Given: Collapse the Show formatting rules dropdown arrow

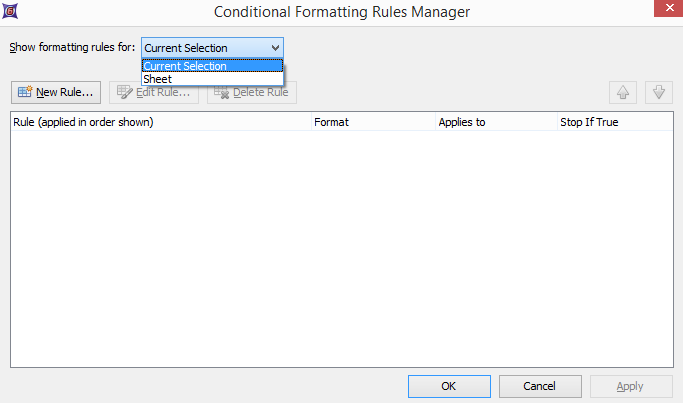Looking at the screenshot, I should (275, 47).
